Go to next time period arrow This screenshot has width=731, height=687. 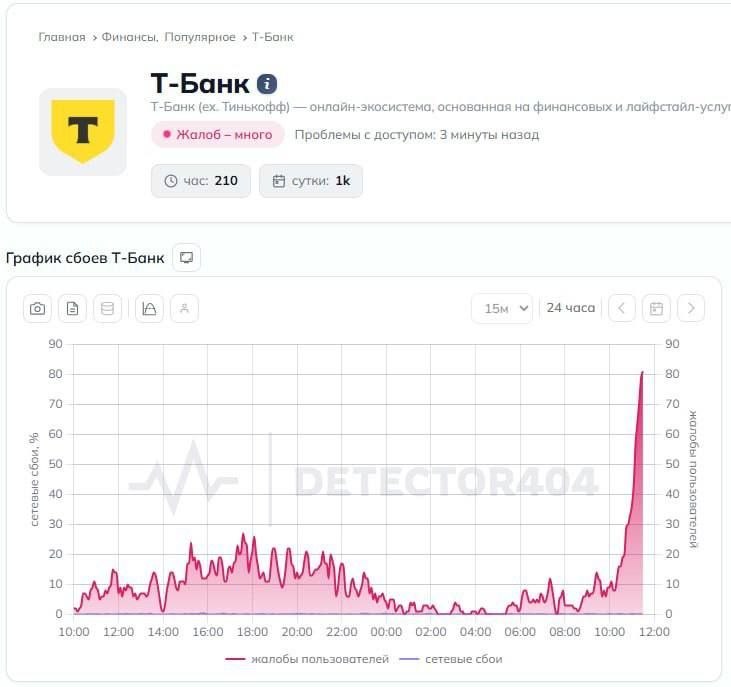pos(691,309)
